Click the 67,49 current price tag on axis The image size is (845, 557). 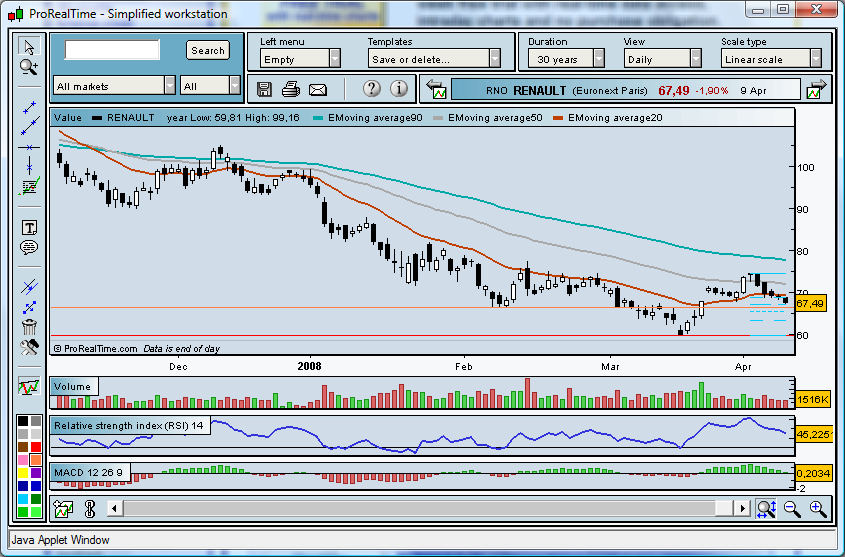(x=810, y=303)
